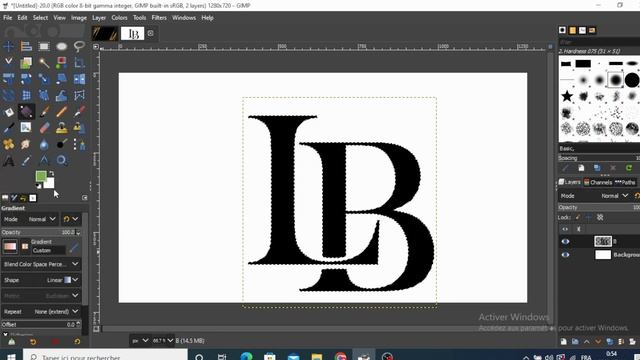Open the gradient Shape Linear dropdown
This screenshot has height=360, width=640.
pyautogui.click(x=41, y=280)
